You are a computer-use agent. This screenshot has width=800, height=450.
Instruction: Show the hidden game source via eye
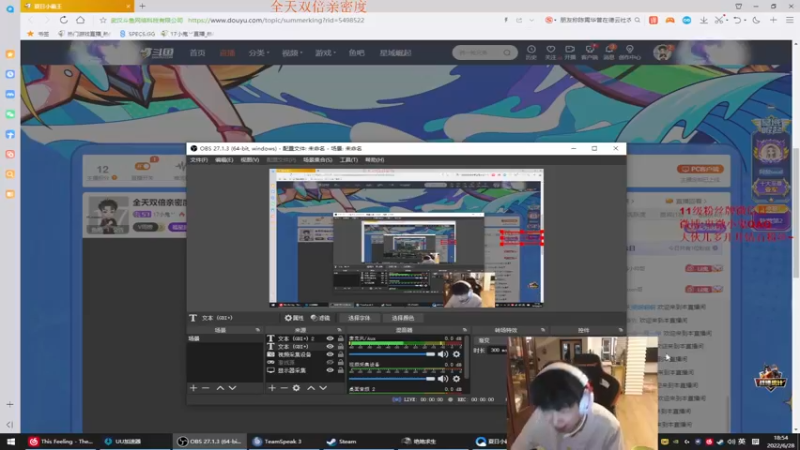click(330, 362)
